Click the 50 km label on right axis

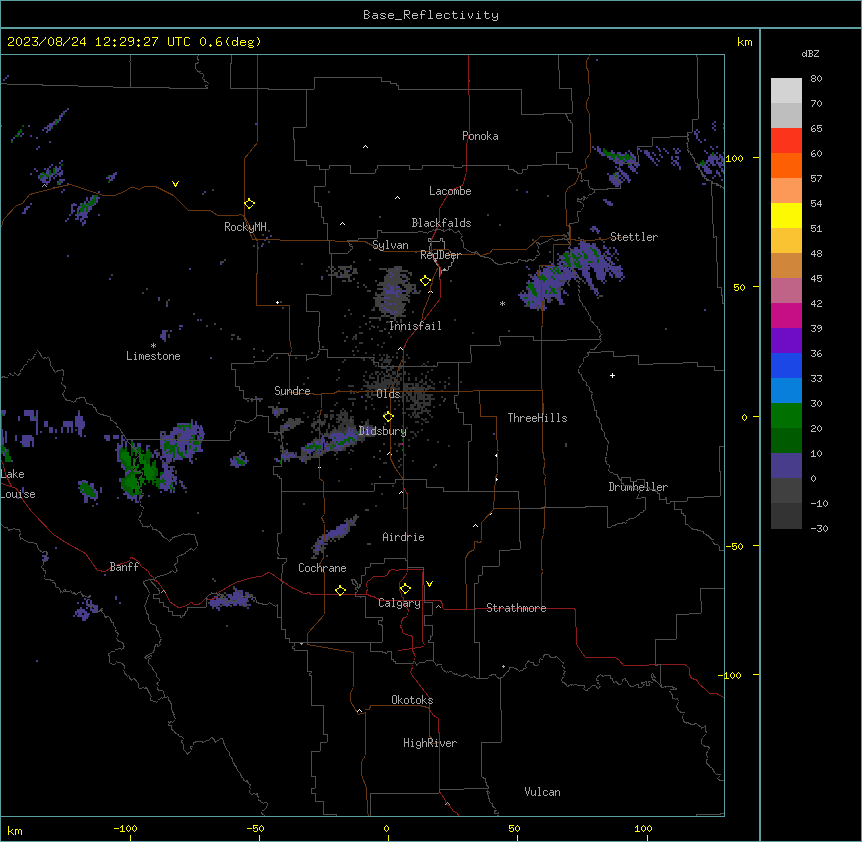pos(739,287)
